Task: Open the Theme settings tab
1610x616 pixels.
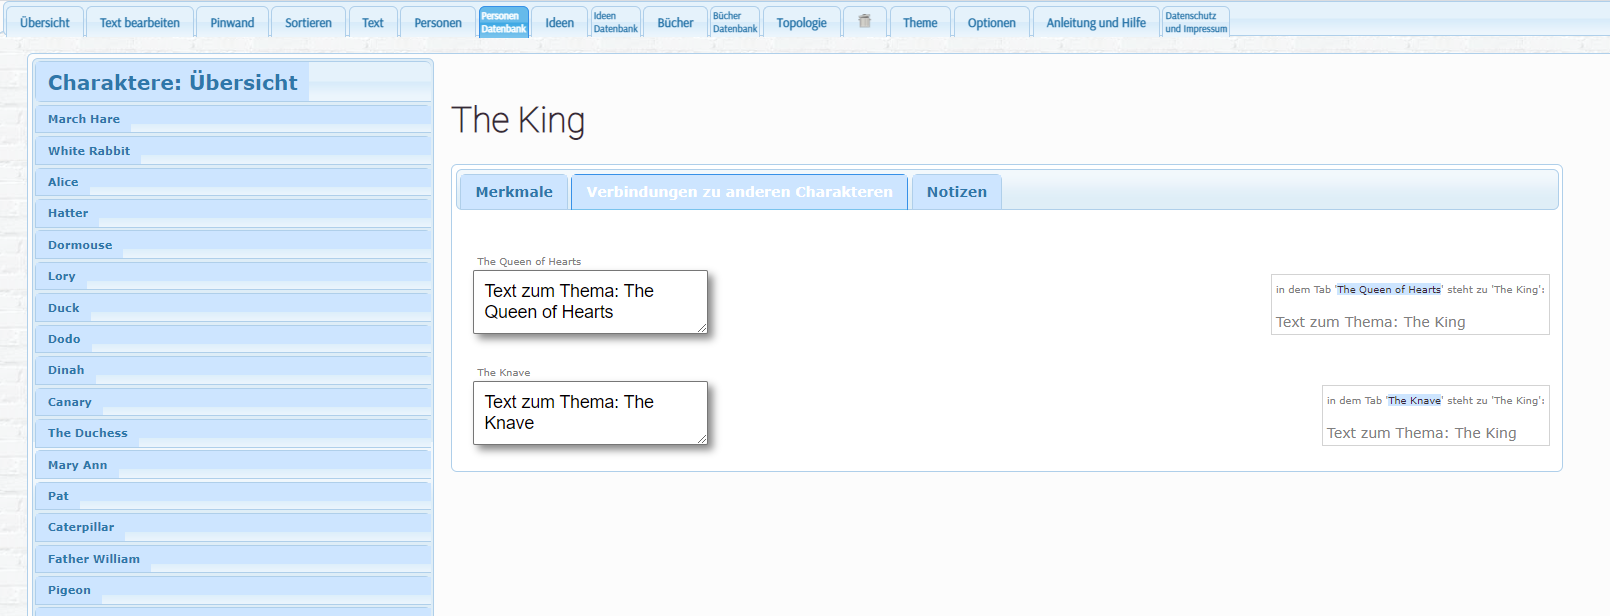Action: [920, 23]
